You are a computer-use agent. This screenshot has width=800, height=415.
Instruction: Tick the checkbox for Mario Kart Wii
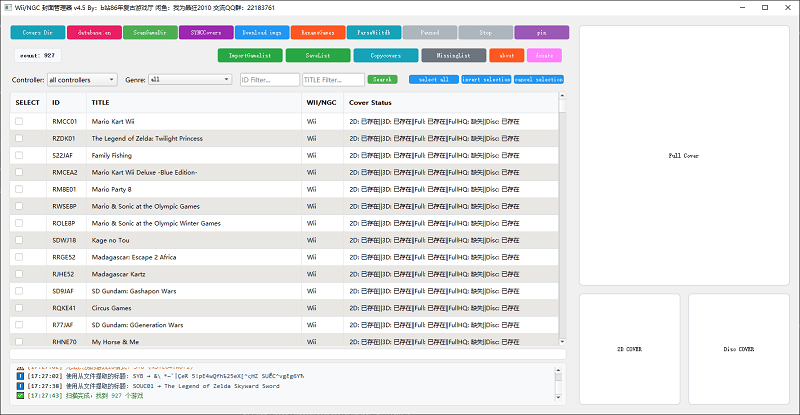19,121
